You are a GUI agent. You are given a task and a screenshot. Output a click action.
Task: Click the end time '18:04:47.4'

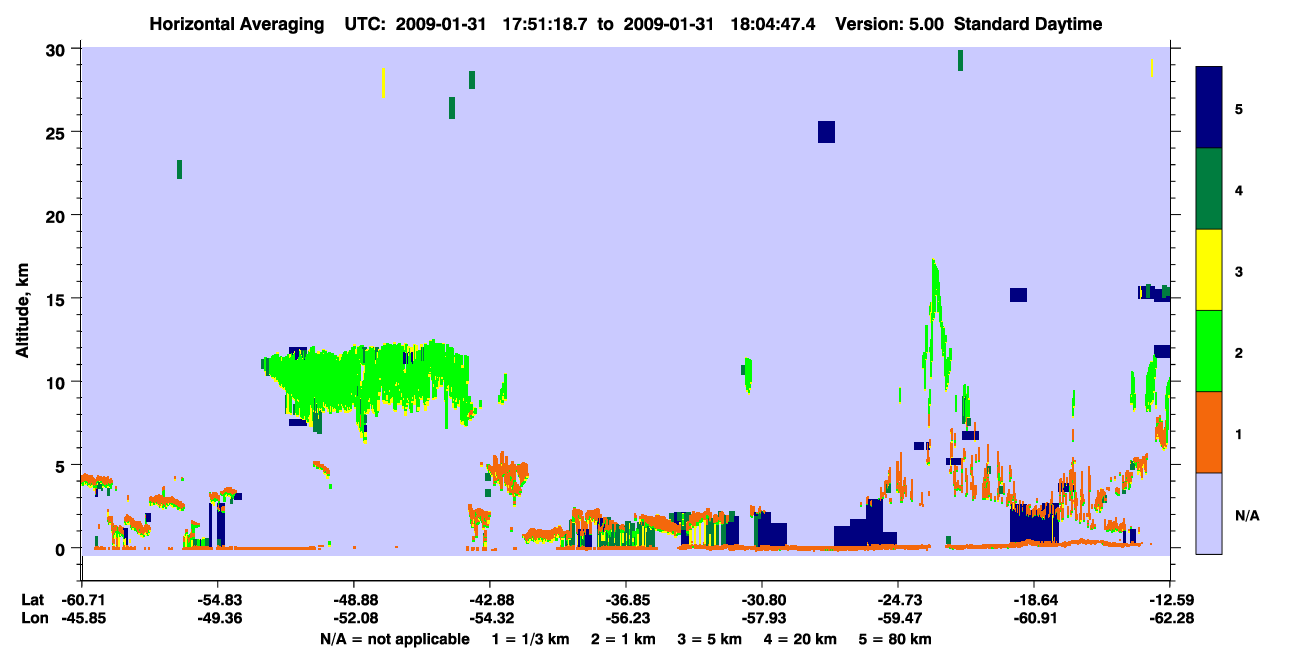[774, 24]
